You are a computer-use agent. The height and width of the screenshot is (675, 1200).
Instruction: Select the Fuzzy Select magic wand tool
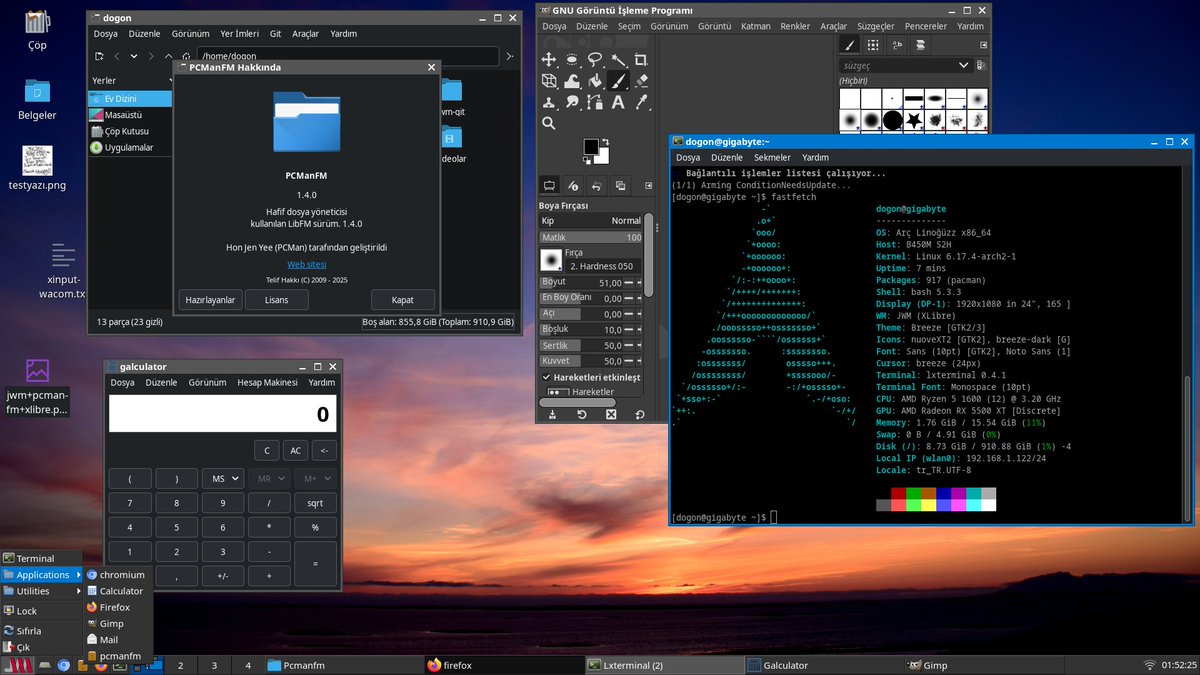click(x=618, y=60)
